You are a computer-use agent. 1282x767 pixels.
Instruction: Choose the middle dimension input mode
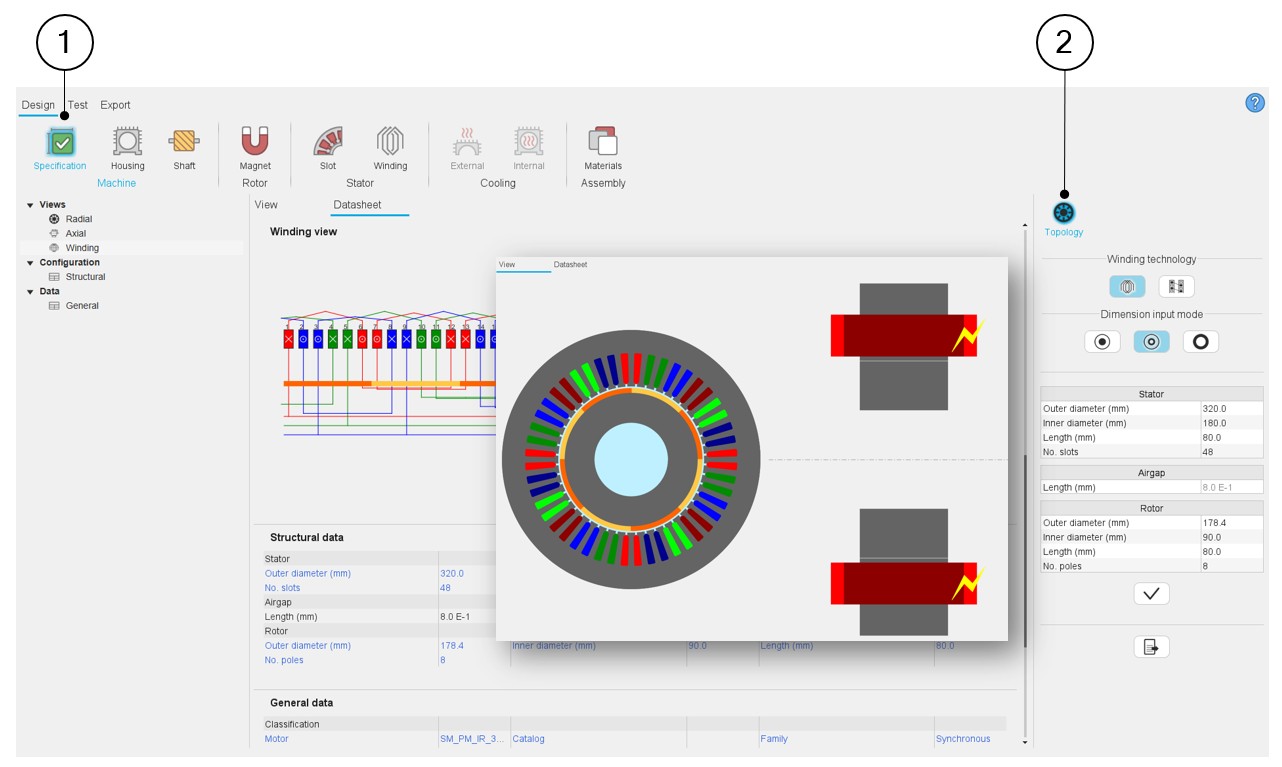coord(1151,342)
